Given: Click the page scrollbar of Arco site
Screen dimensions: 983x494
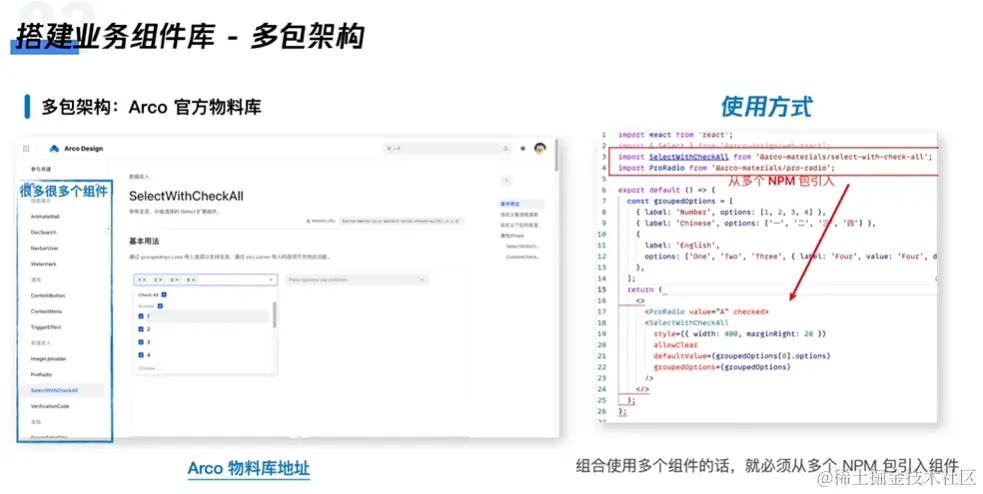Looking at the screenshot, I should [x=556, y=155].
